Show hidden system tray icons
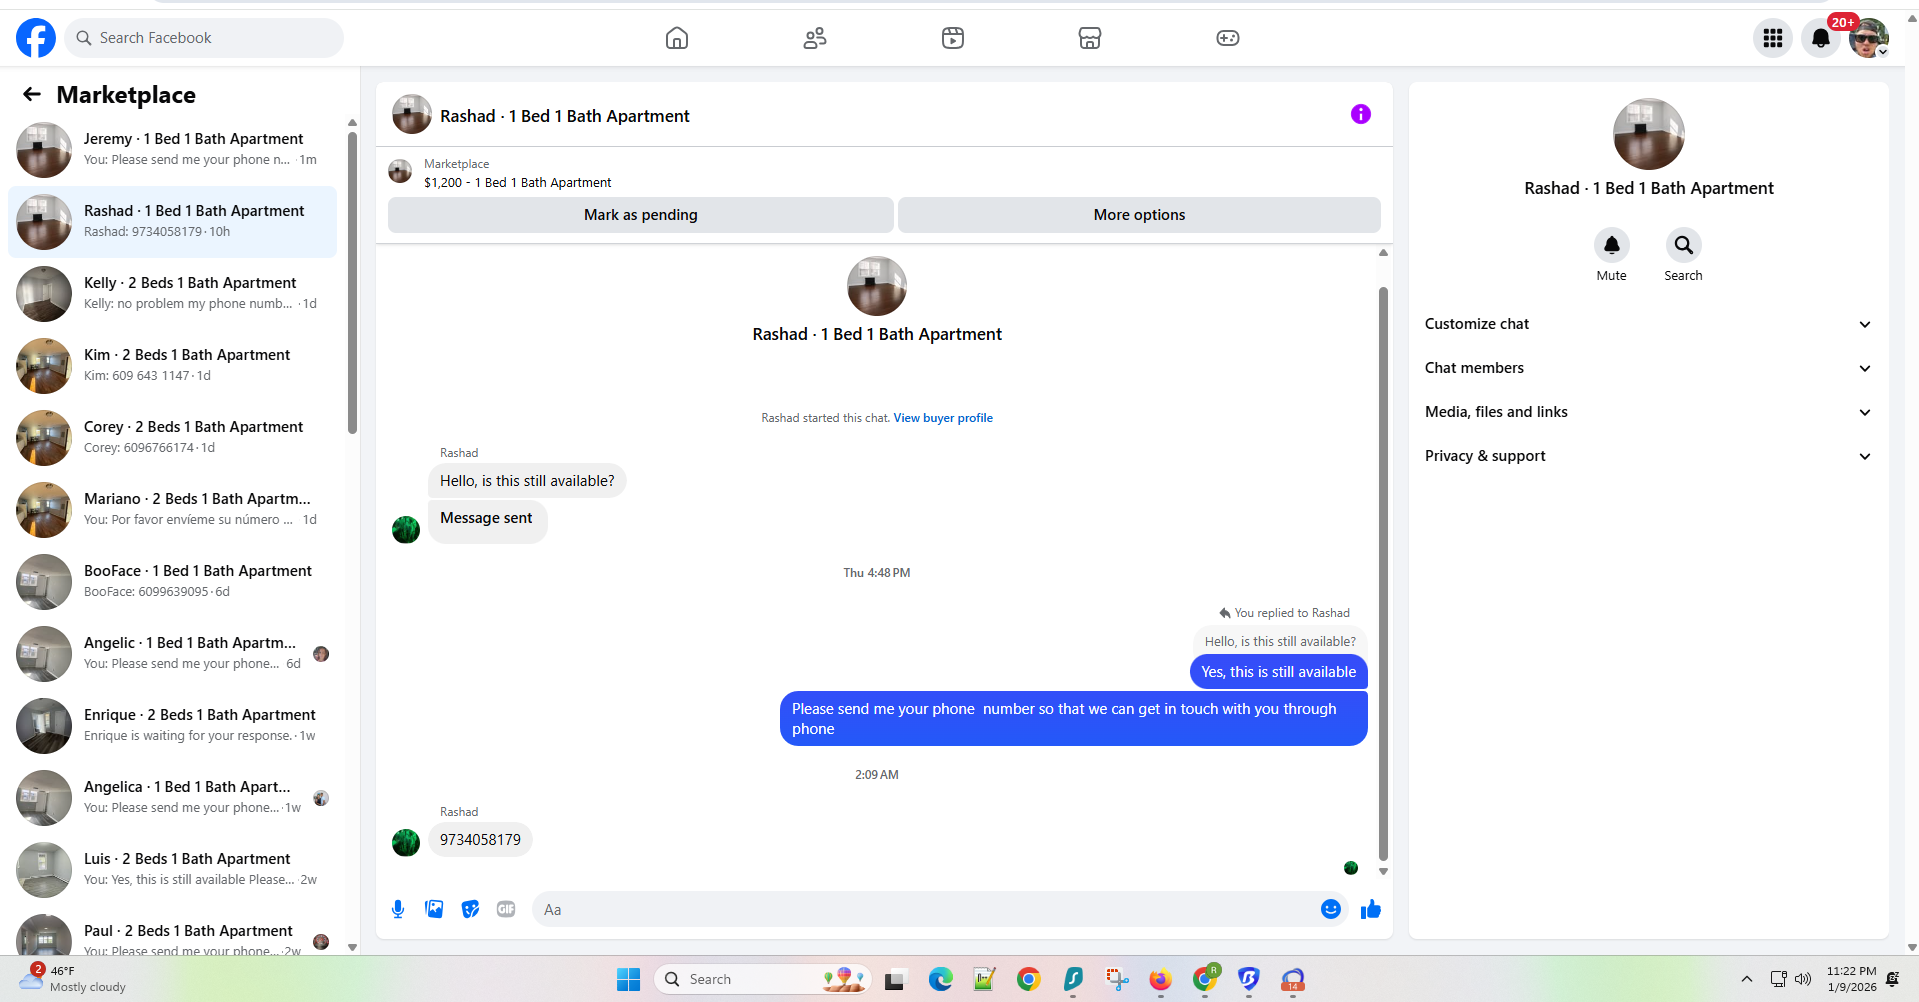The image size is (1919, 1002). (1746, 979)
